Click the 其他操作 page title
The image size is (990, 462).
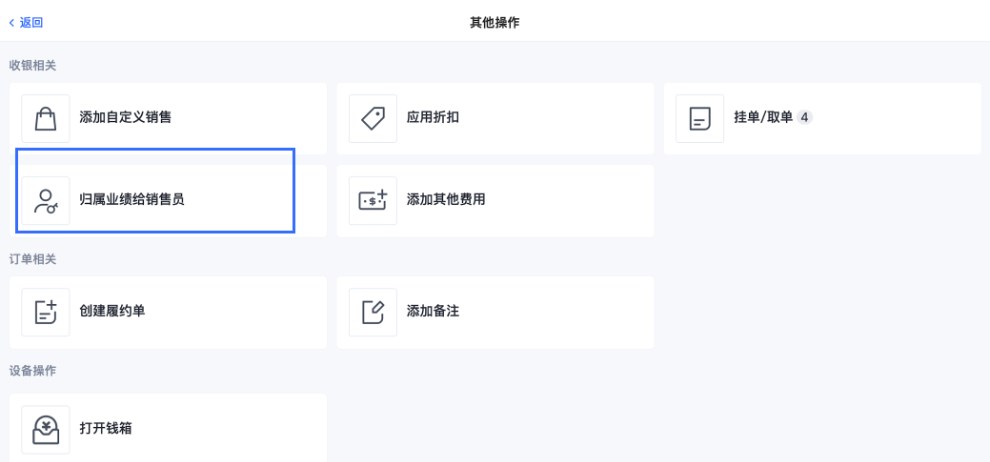point(494,23)
